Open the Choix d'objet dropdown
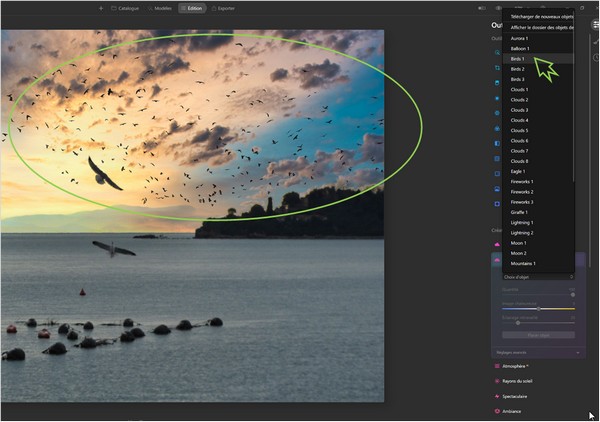Image resolution: width=600 pixels, height=422 pixels. [538, 277]
